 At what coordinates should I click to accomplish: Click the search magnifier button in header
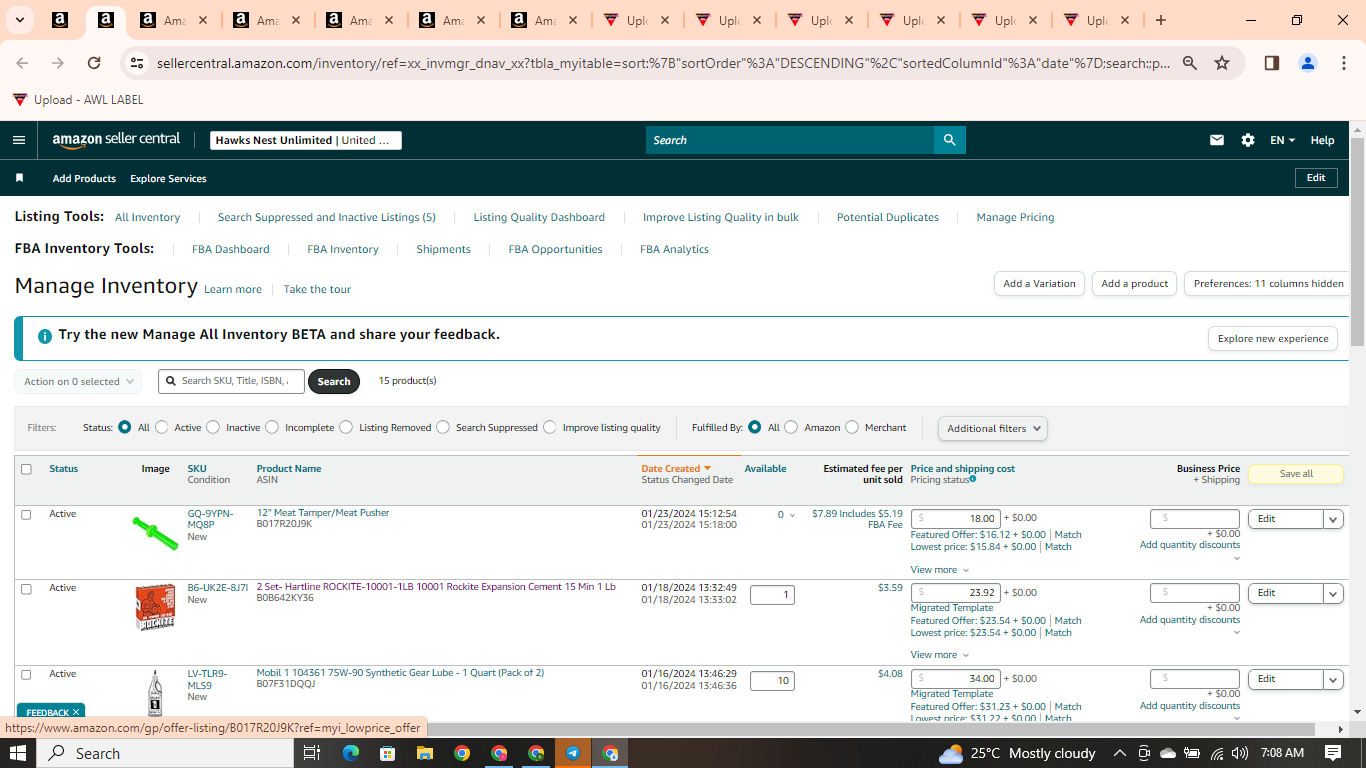click(949, 140)
